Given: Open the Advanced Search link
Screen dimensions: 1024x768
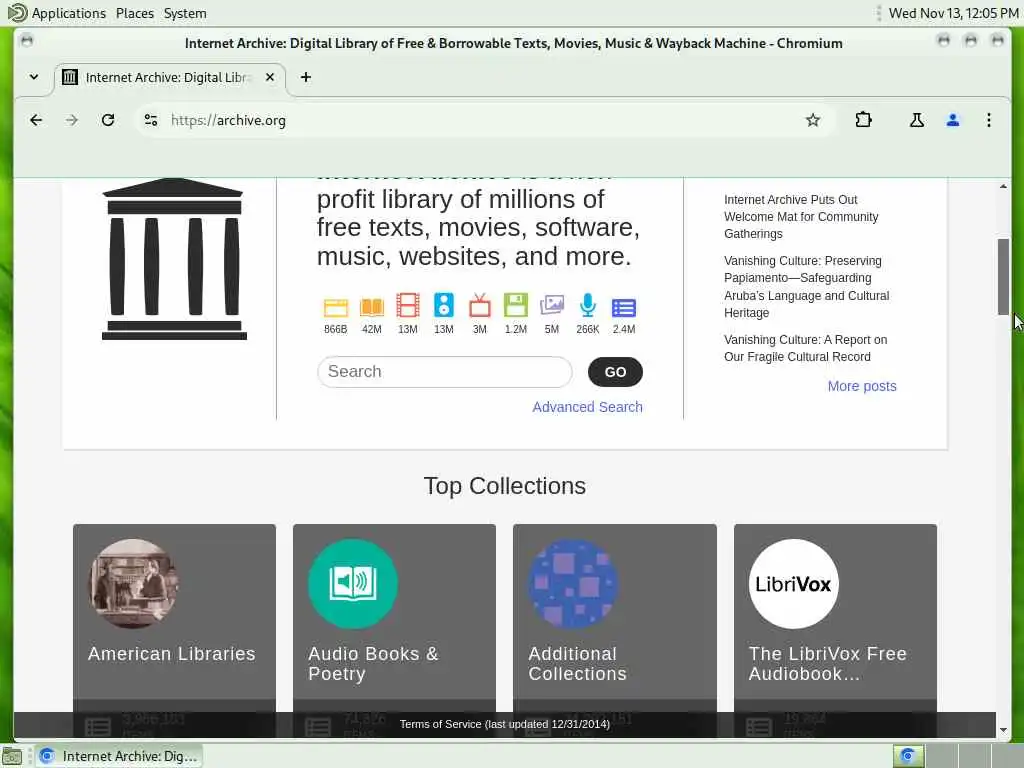Looking at the screenshot, I should point(587,407).
